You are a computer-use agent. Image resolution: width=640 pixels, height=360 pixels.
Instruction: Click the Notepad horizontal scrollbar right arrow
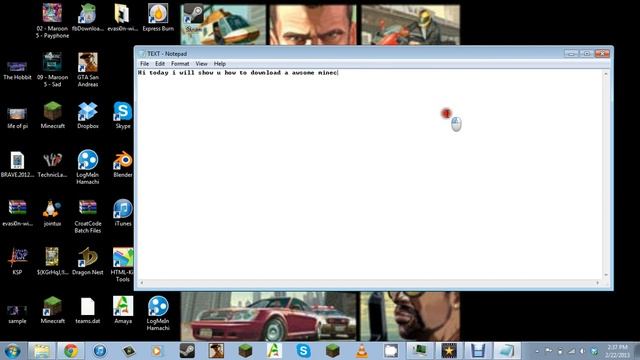tap(598, 282)
